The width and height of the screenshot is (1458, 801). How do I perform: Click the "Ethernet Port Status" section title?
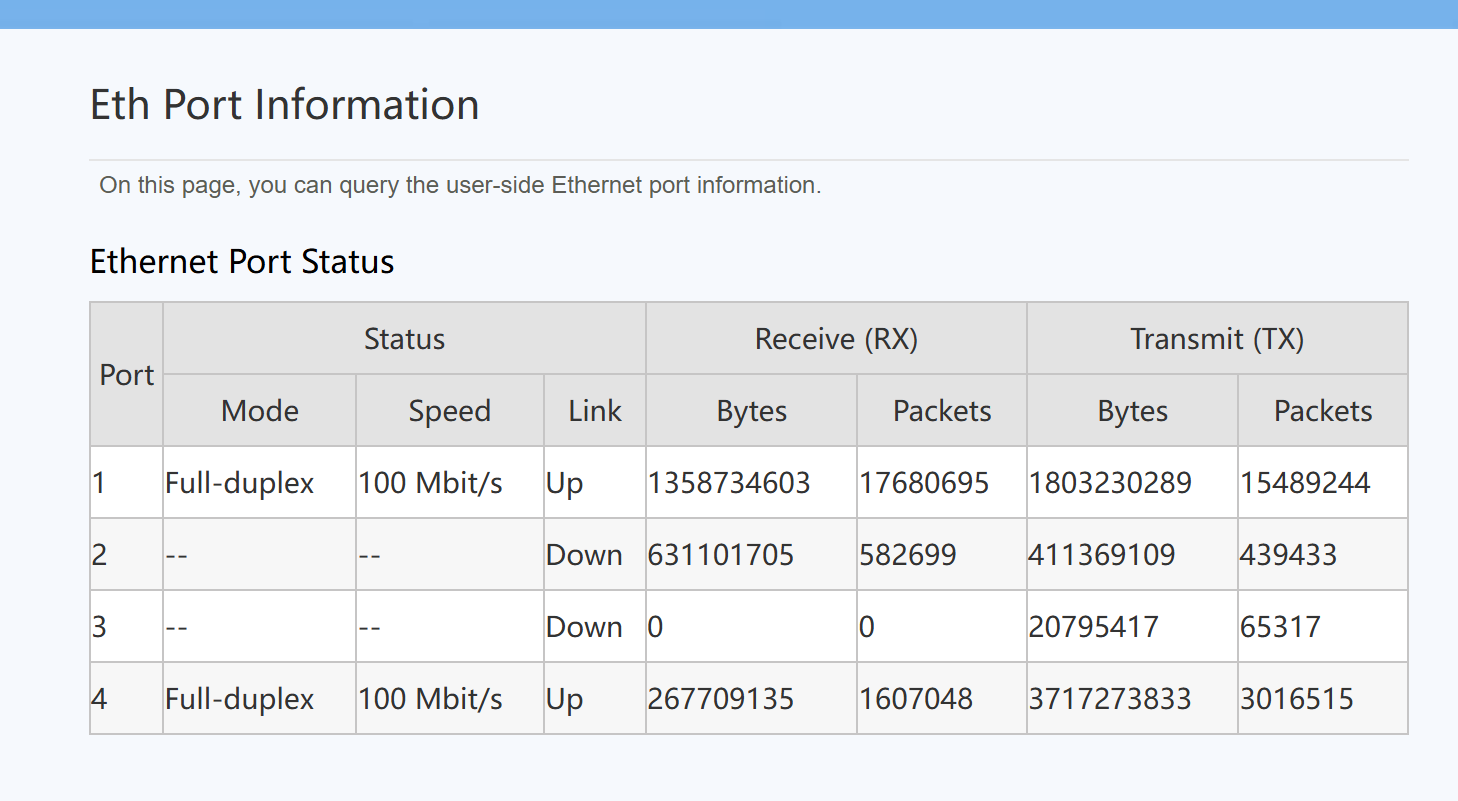(x=242, y=262)
